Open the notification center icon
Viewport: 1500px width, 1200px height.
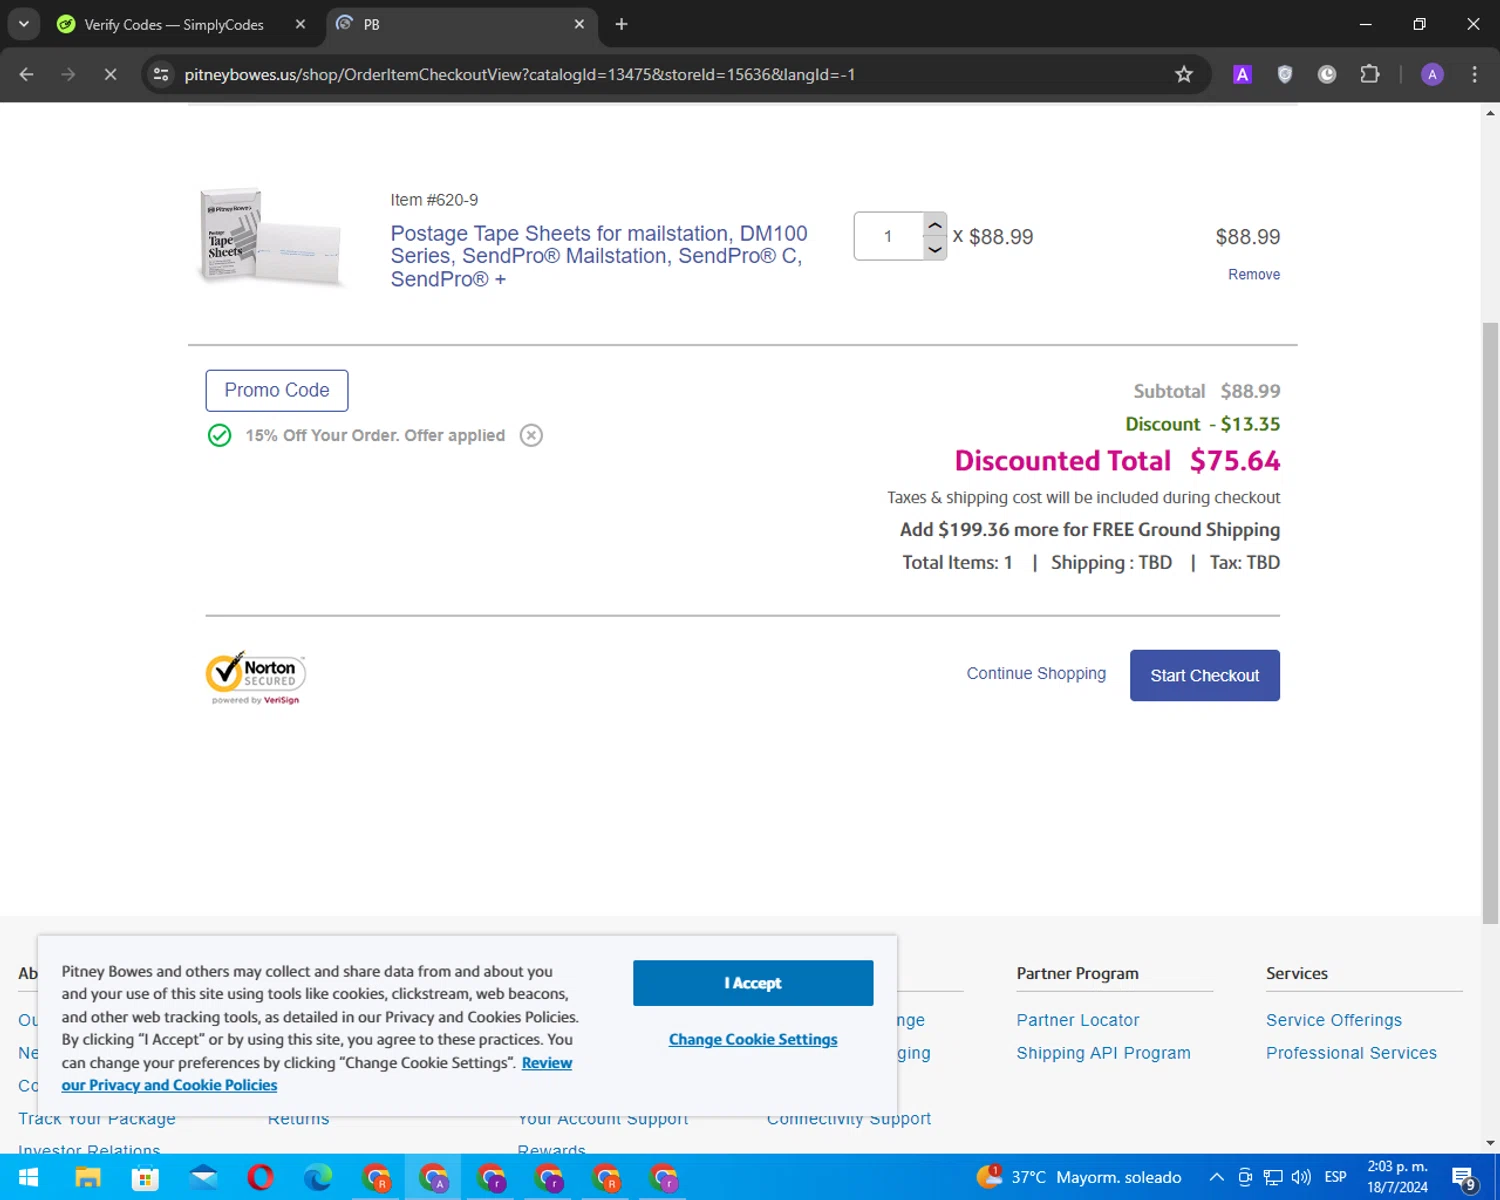pos(1464,1178)
